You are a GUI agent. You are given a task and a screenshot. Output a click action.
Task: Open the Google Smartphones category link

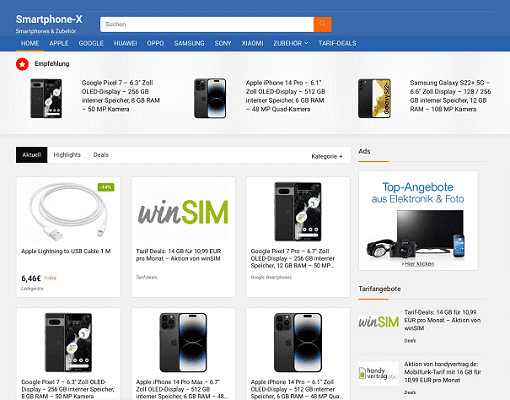(x=271, y=277)
